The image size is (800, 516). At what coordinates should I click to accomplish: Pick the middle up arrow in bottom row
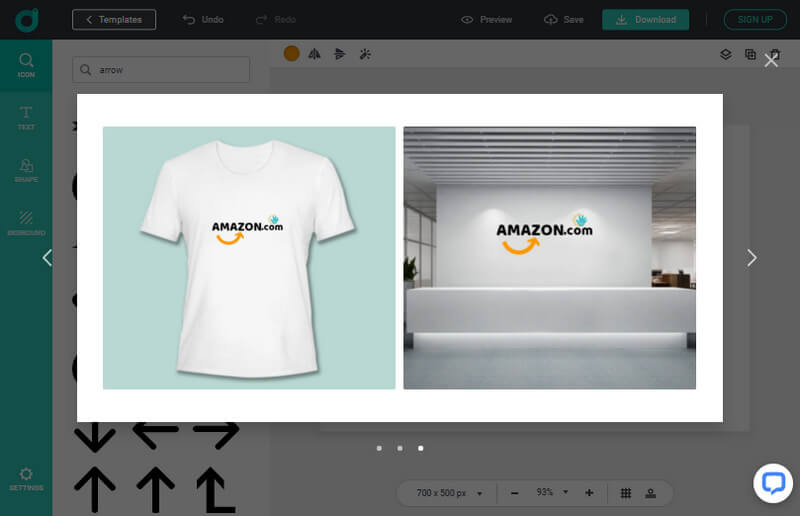(156, 489)
